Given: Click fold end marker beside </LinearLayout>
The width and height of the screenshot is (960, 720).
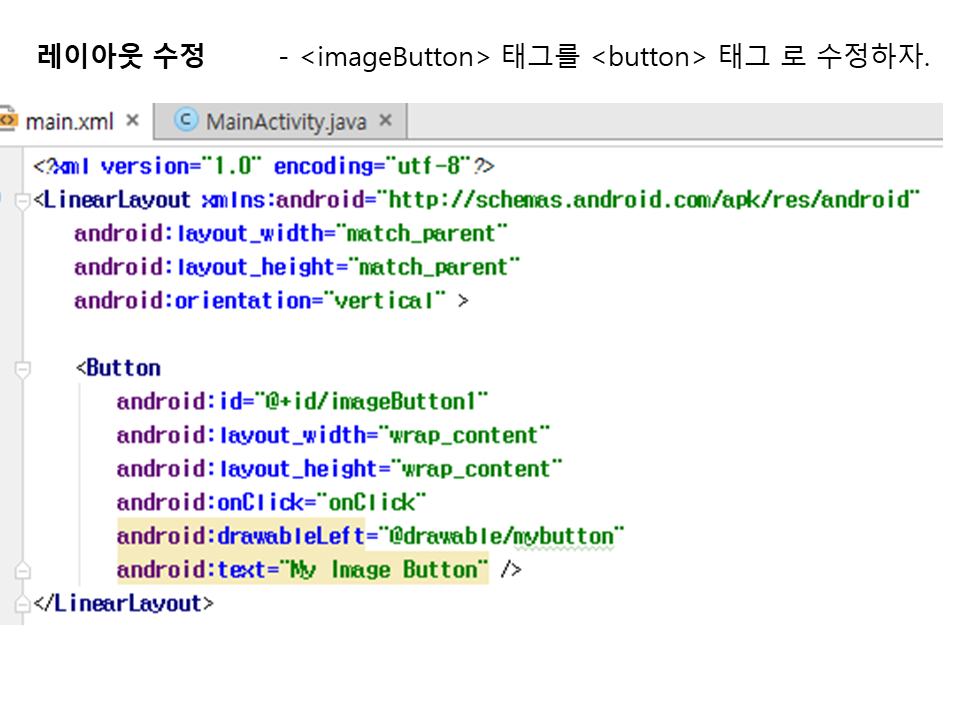Looking at the screenshot, I should [x=23, y=605].
